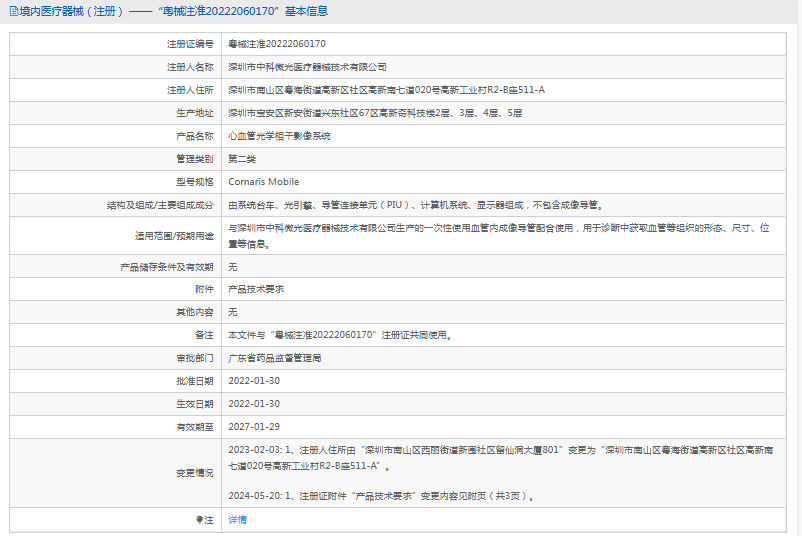802x536 pixels.
Task: Click the 有效期至 label
Action: click(195, 427)
